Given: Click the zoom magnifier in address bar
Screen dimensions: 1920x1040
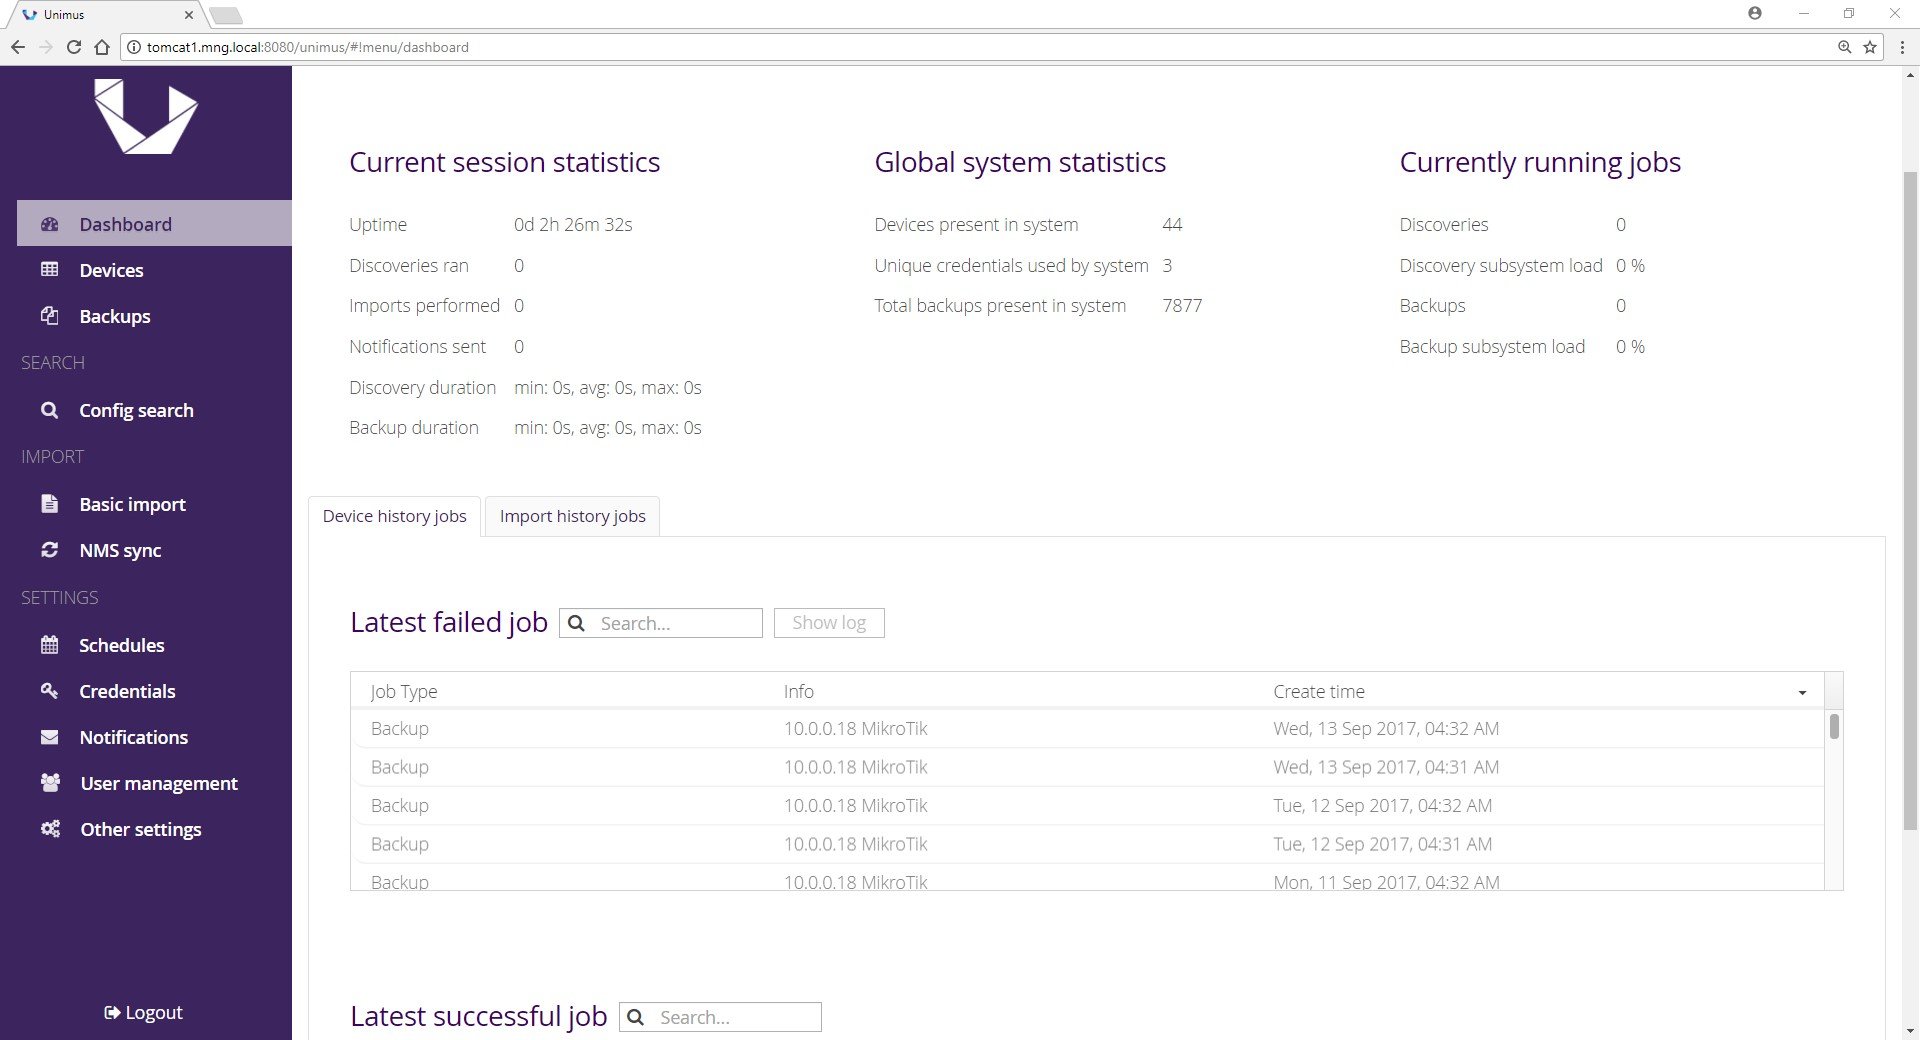Looking at the screenshot, I should pyautogui.click(x=1844, y=47).
